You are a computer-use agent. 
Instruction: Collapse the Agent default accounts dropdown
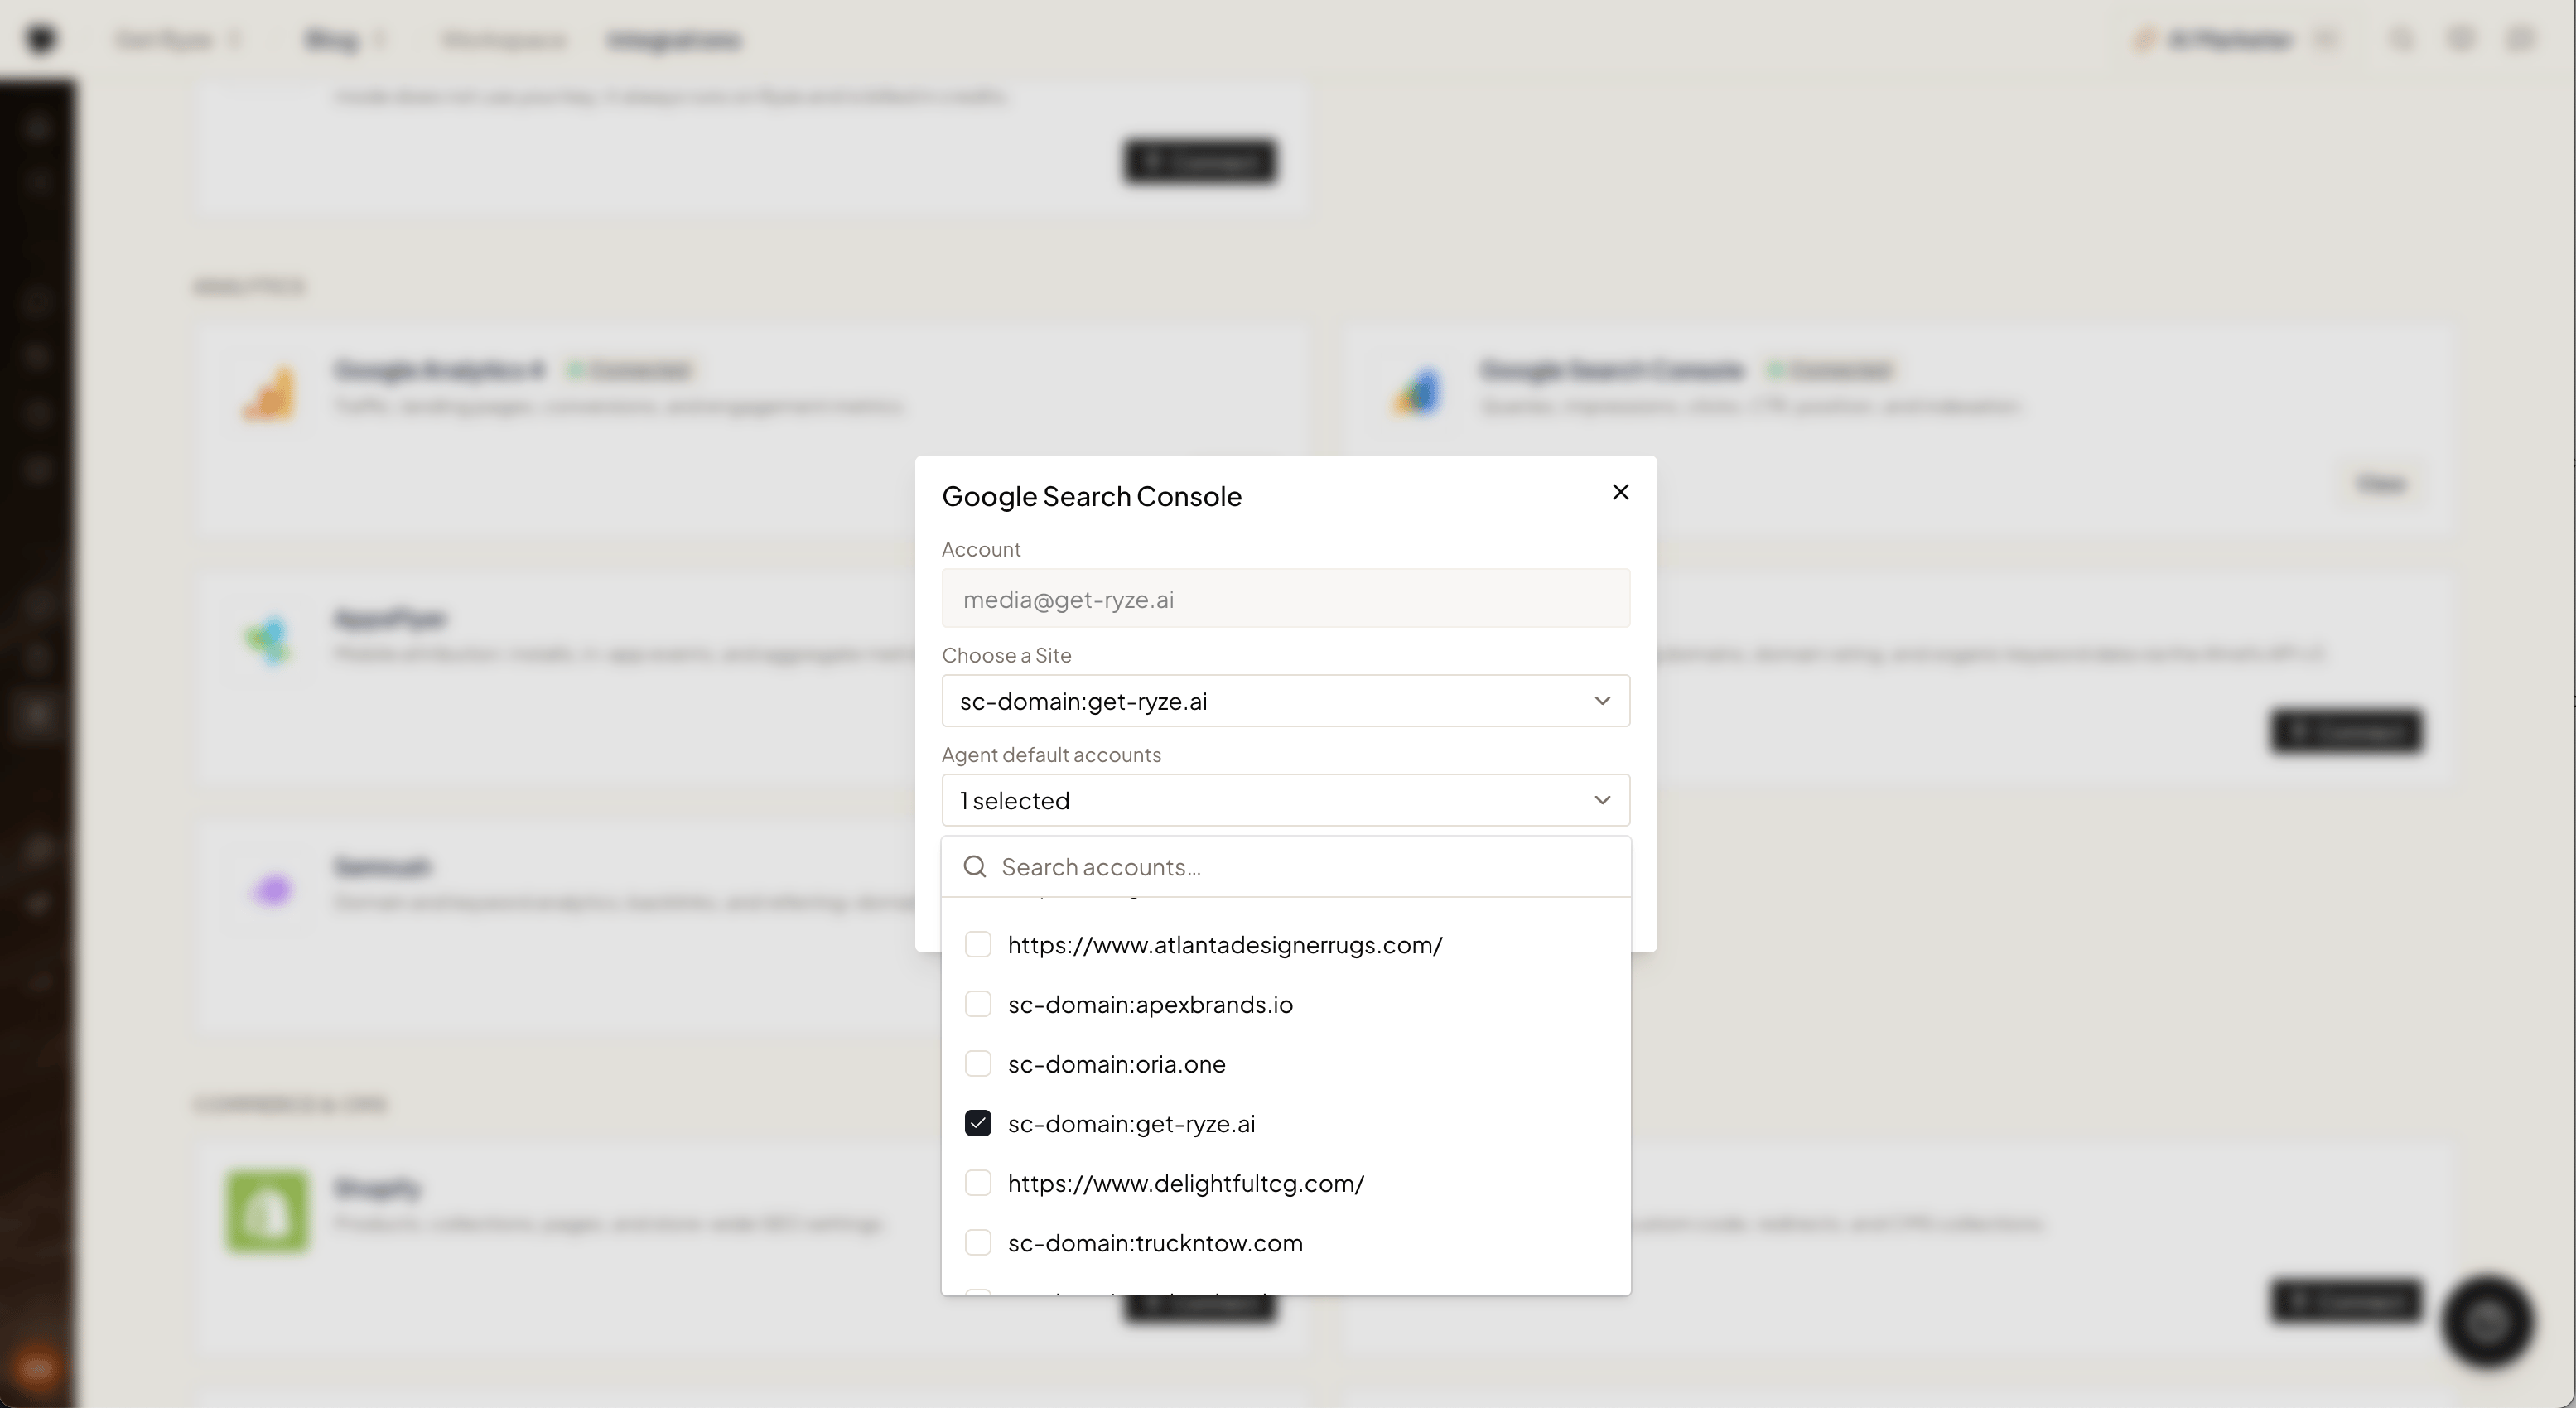point(1285,800)
